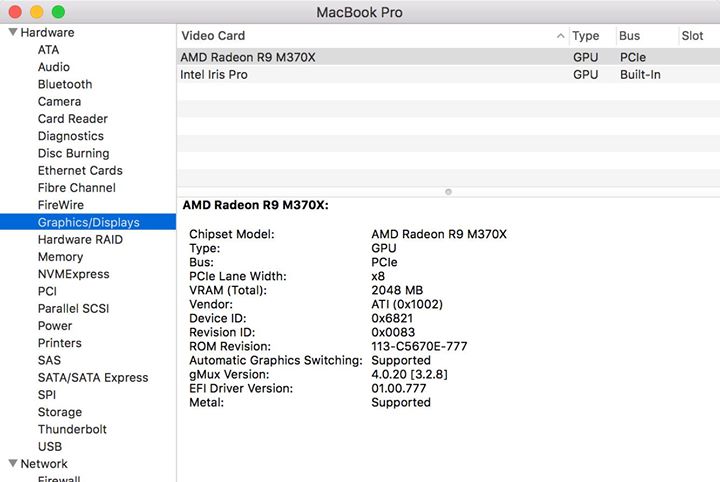The width and height of the screenshot is (720, 482).
Task: Minimize the window with the yellow button
Action: tap(37, 11)
